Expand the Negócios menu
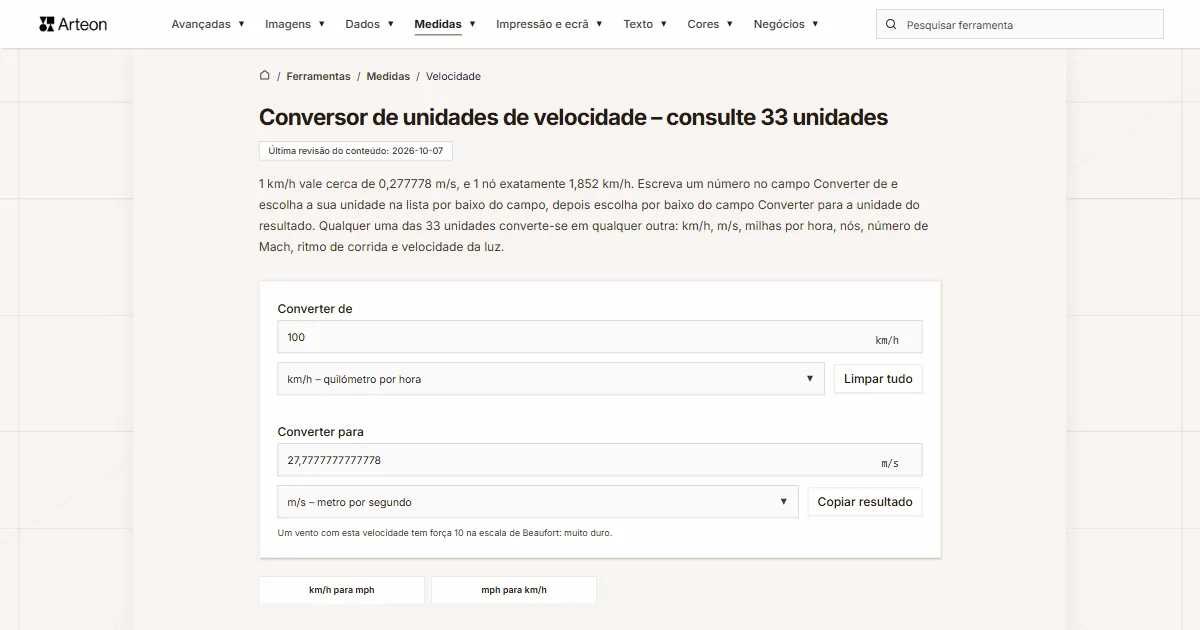 pos(786,24)
